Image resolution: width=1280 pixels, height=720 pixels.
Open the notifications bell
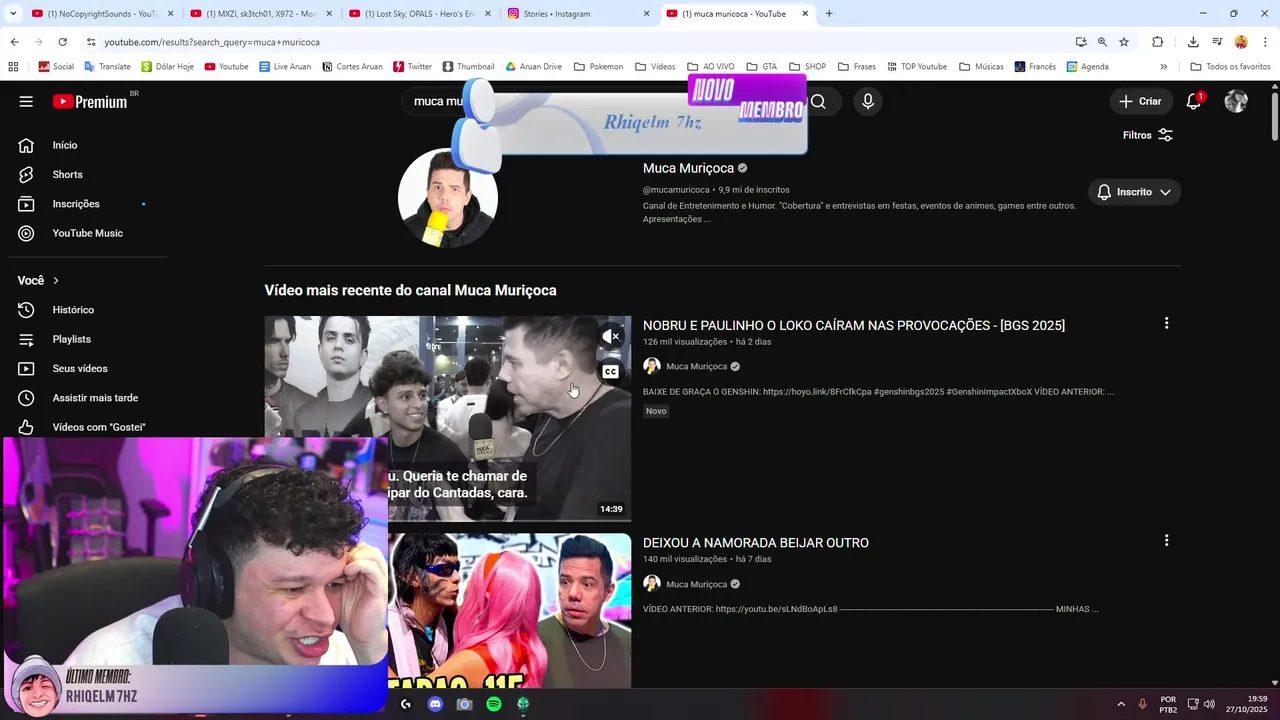[x=1193, y=101]
